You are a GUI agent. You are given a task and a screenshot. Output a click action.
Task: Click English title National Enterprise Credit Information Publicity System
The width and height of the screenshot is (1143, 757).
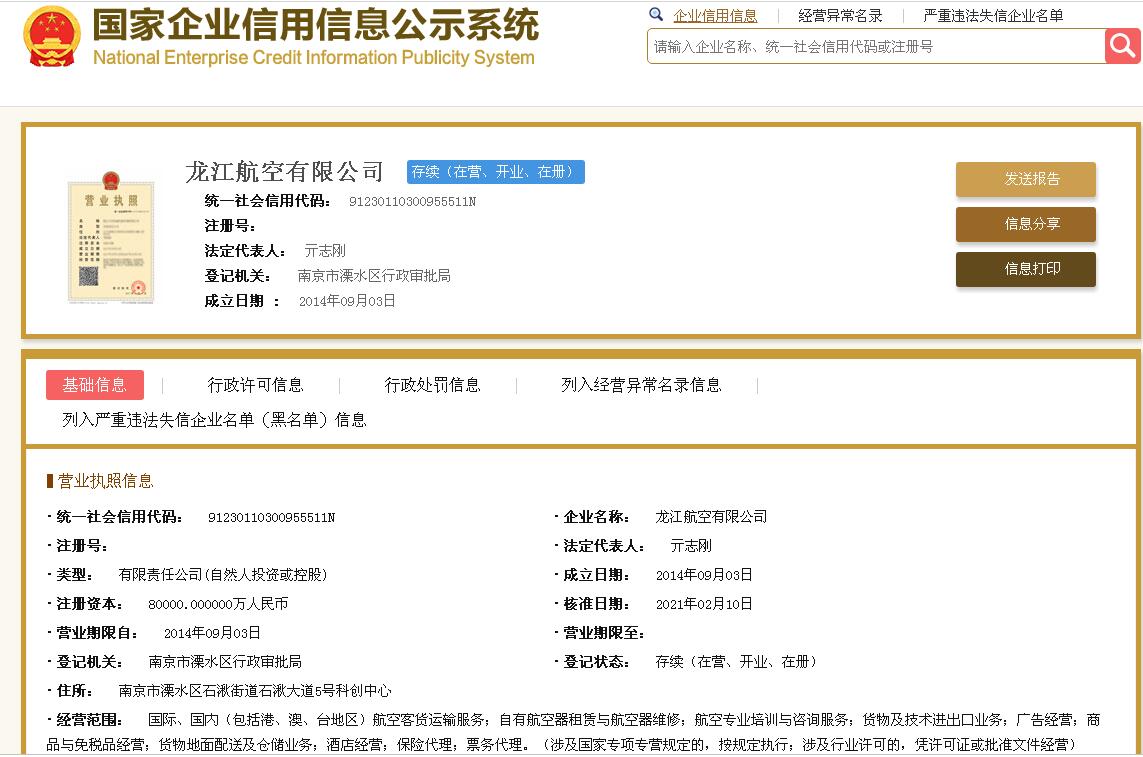(313, 58)
